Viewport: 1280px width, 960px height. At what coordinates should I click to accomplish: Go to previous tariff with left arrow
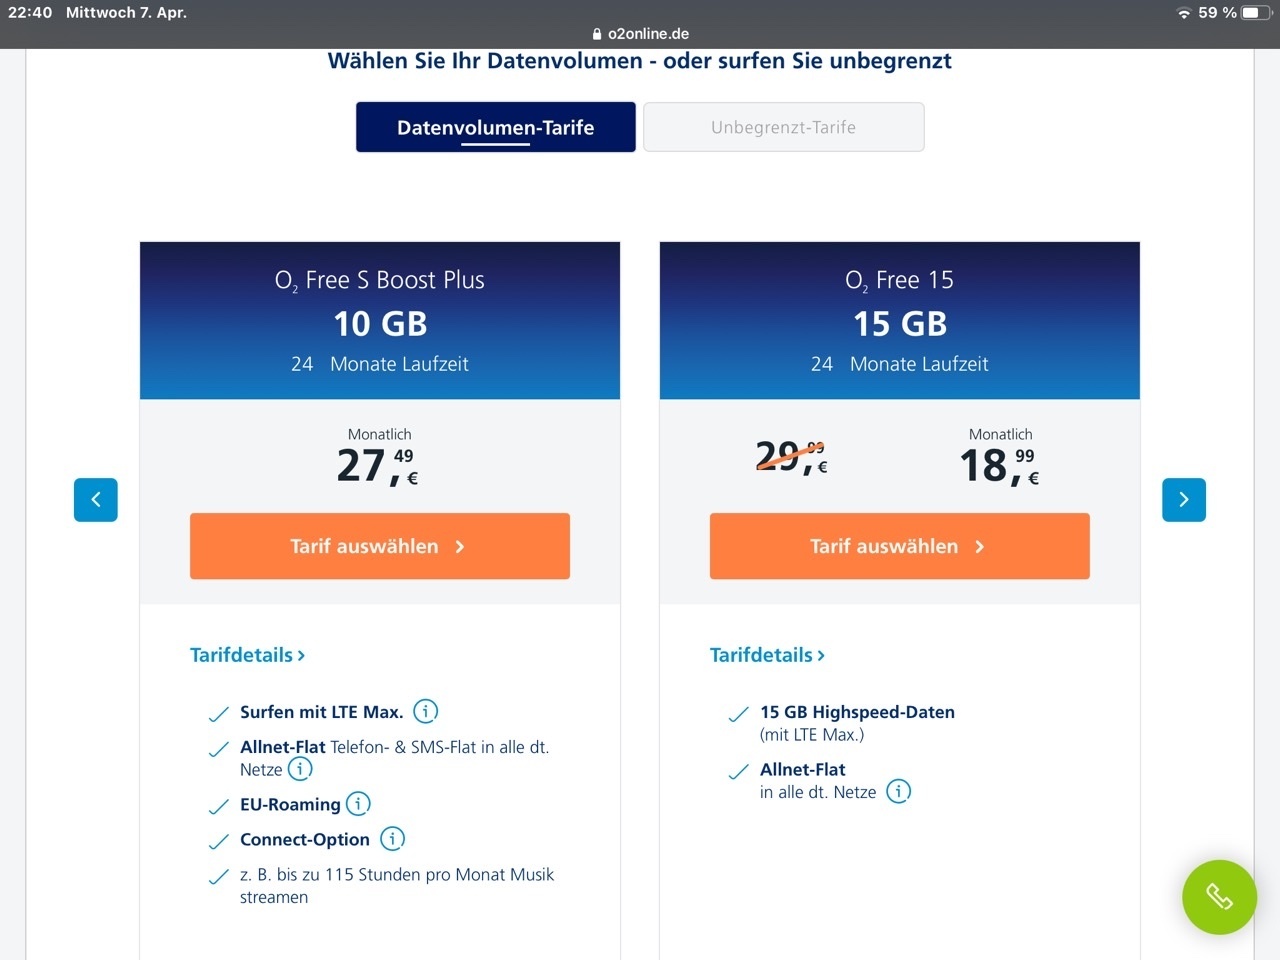coord(96,500)
